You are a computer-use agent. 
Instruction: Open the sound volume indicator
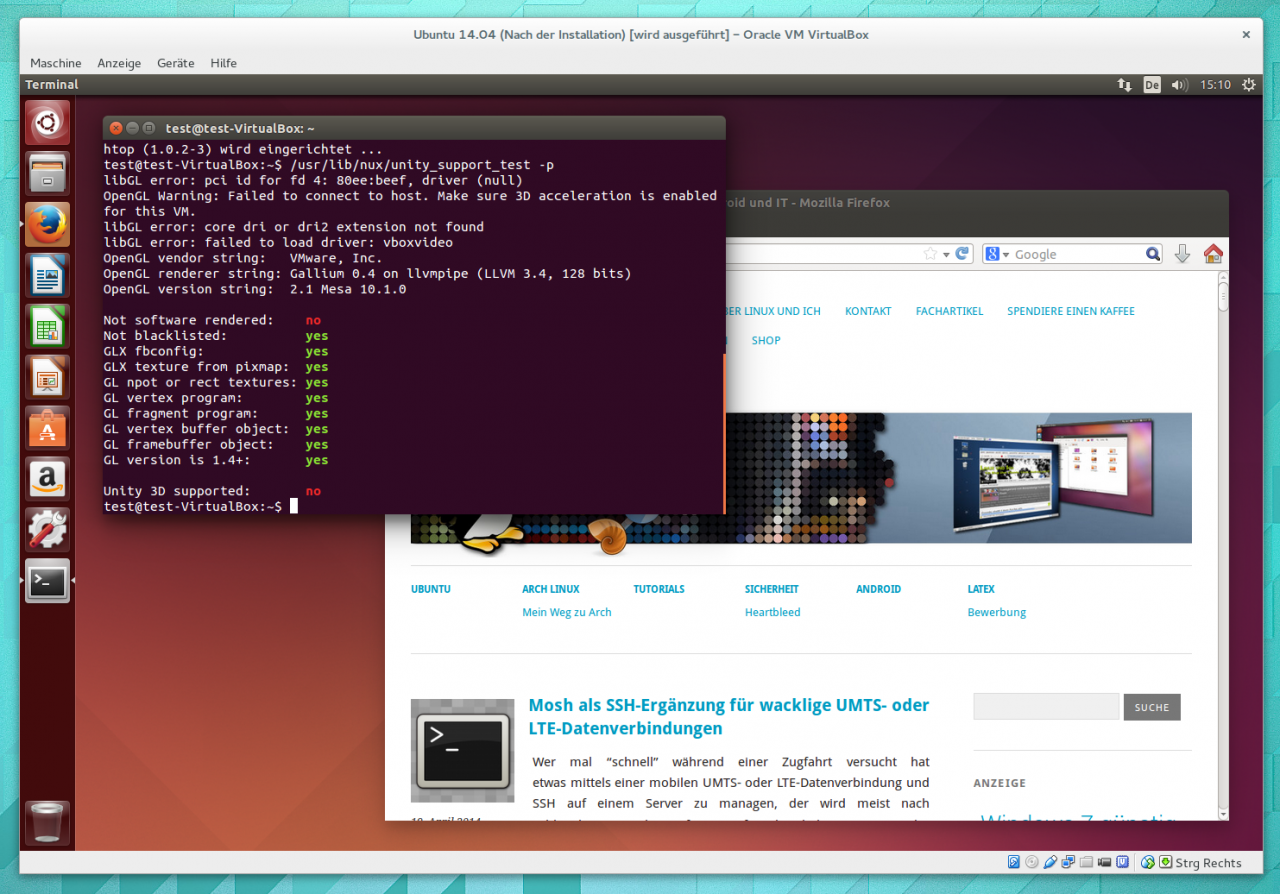pos(1179,85)
